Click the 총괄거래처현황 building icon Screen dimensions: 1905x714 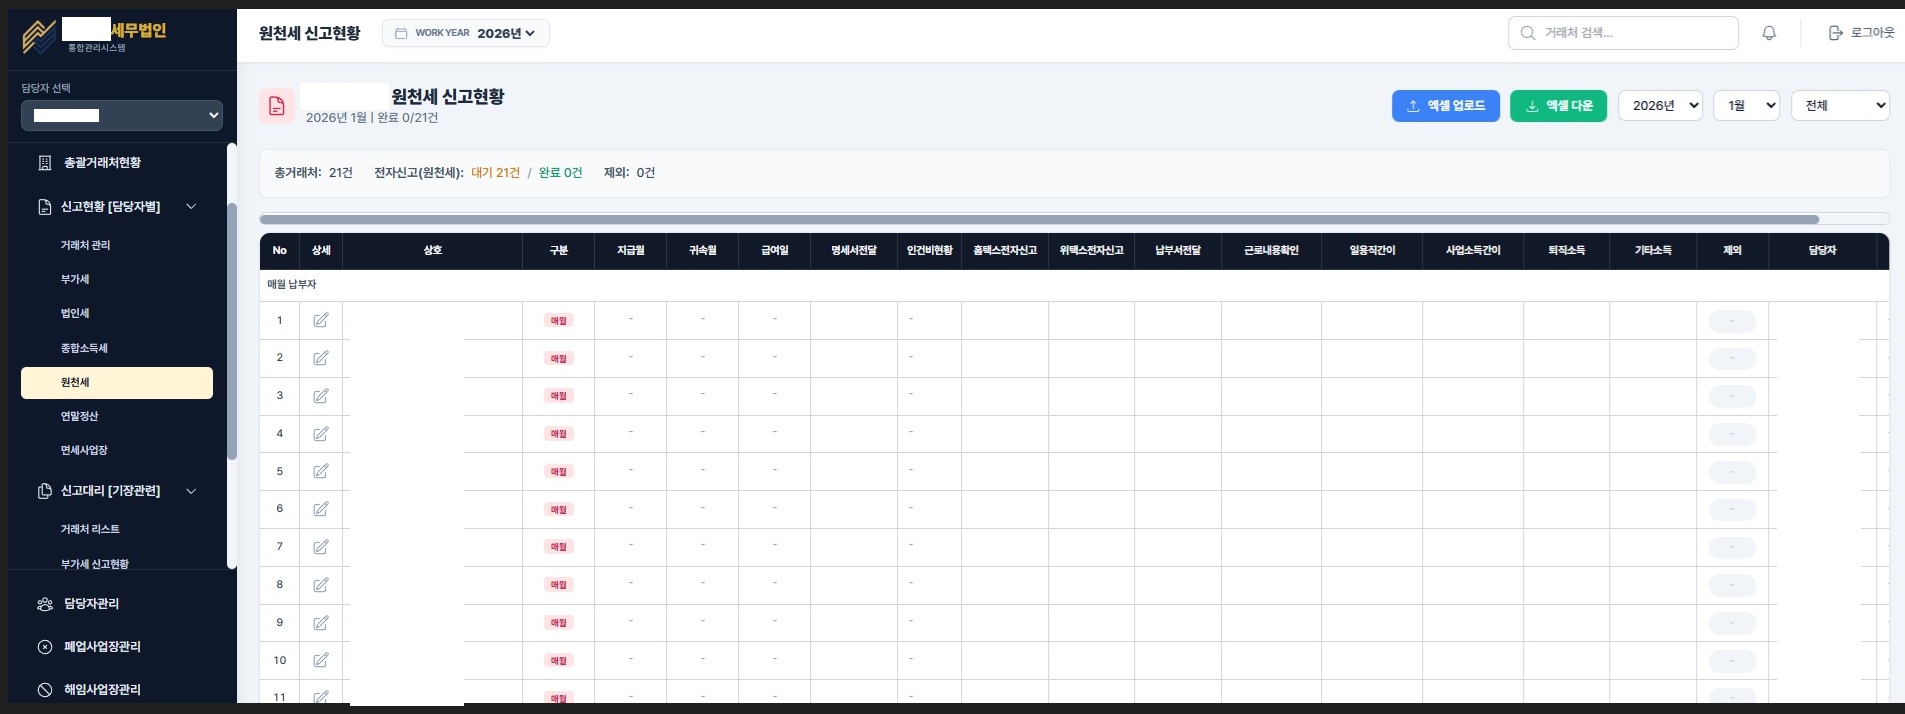click(x=45, y=162)
